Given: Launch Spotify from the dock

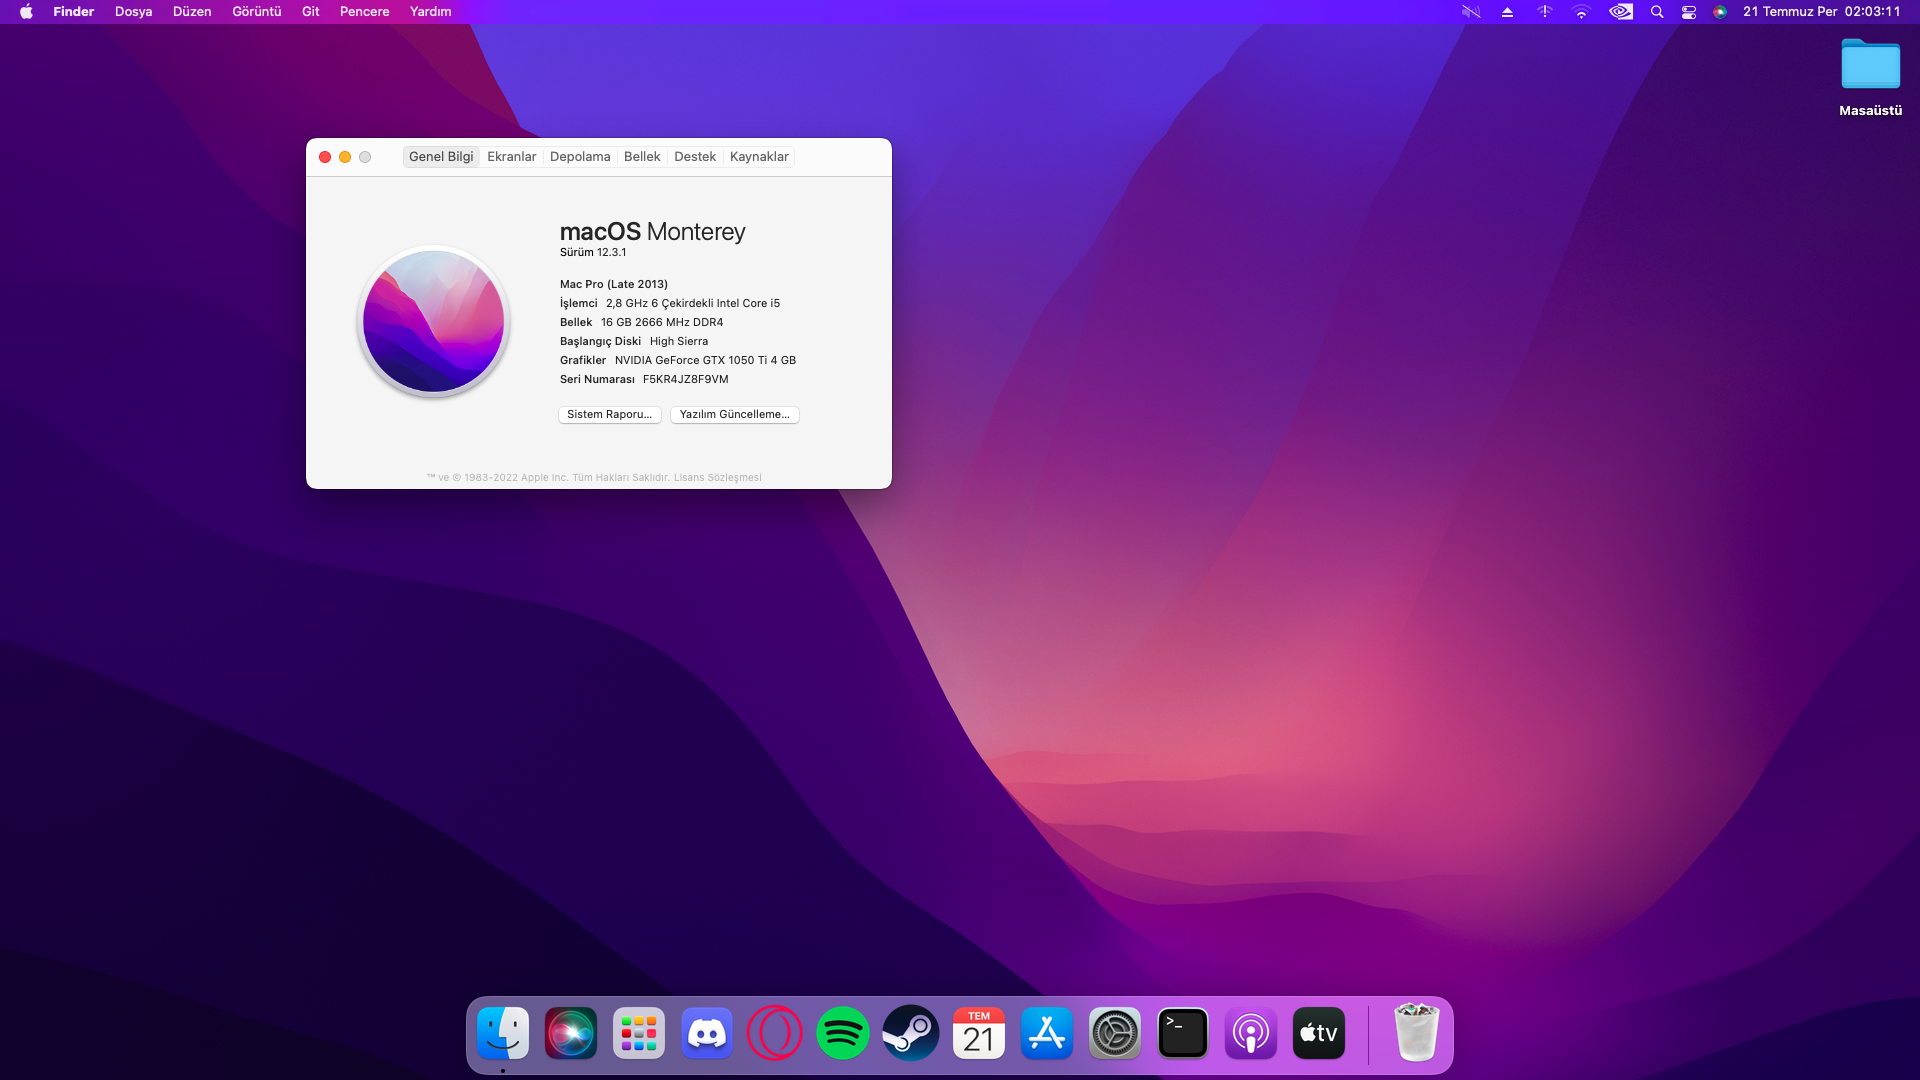Looking at the screenshot, I should coord(842,1033).
